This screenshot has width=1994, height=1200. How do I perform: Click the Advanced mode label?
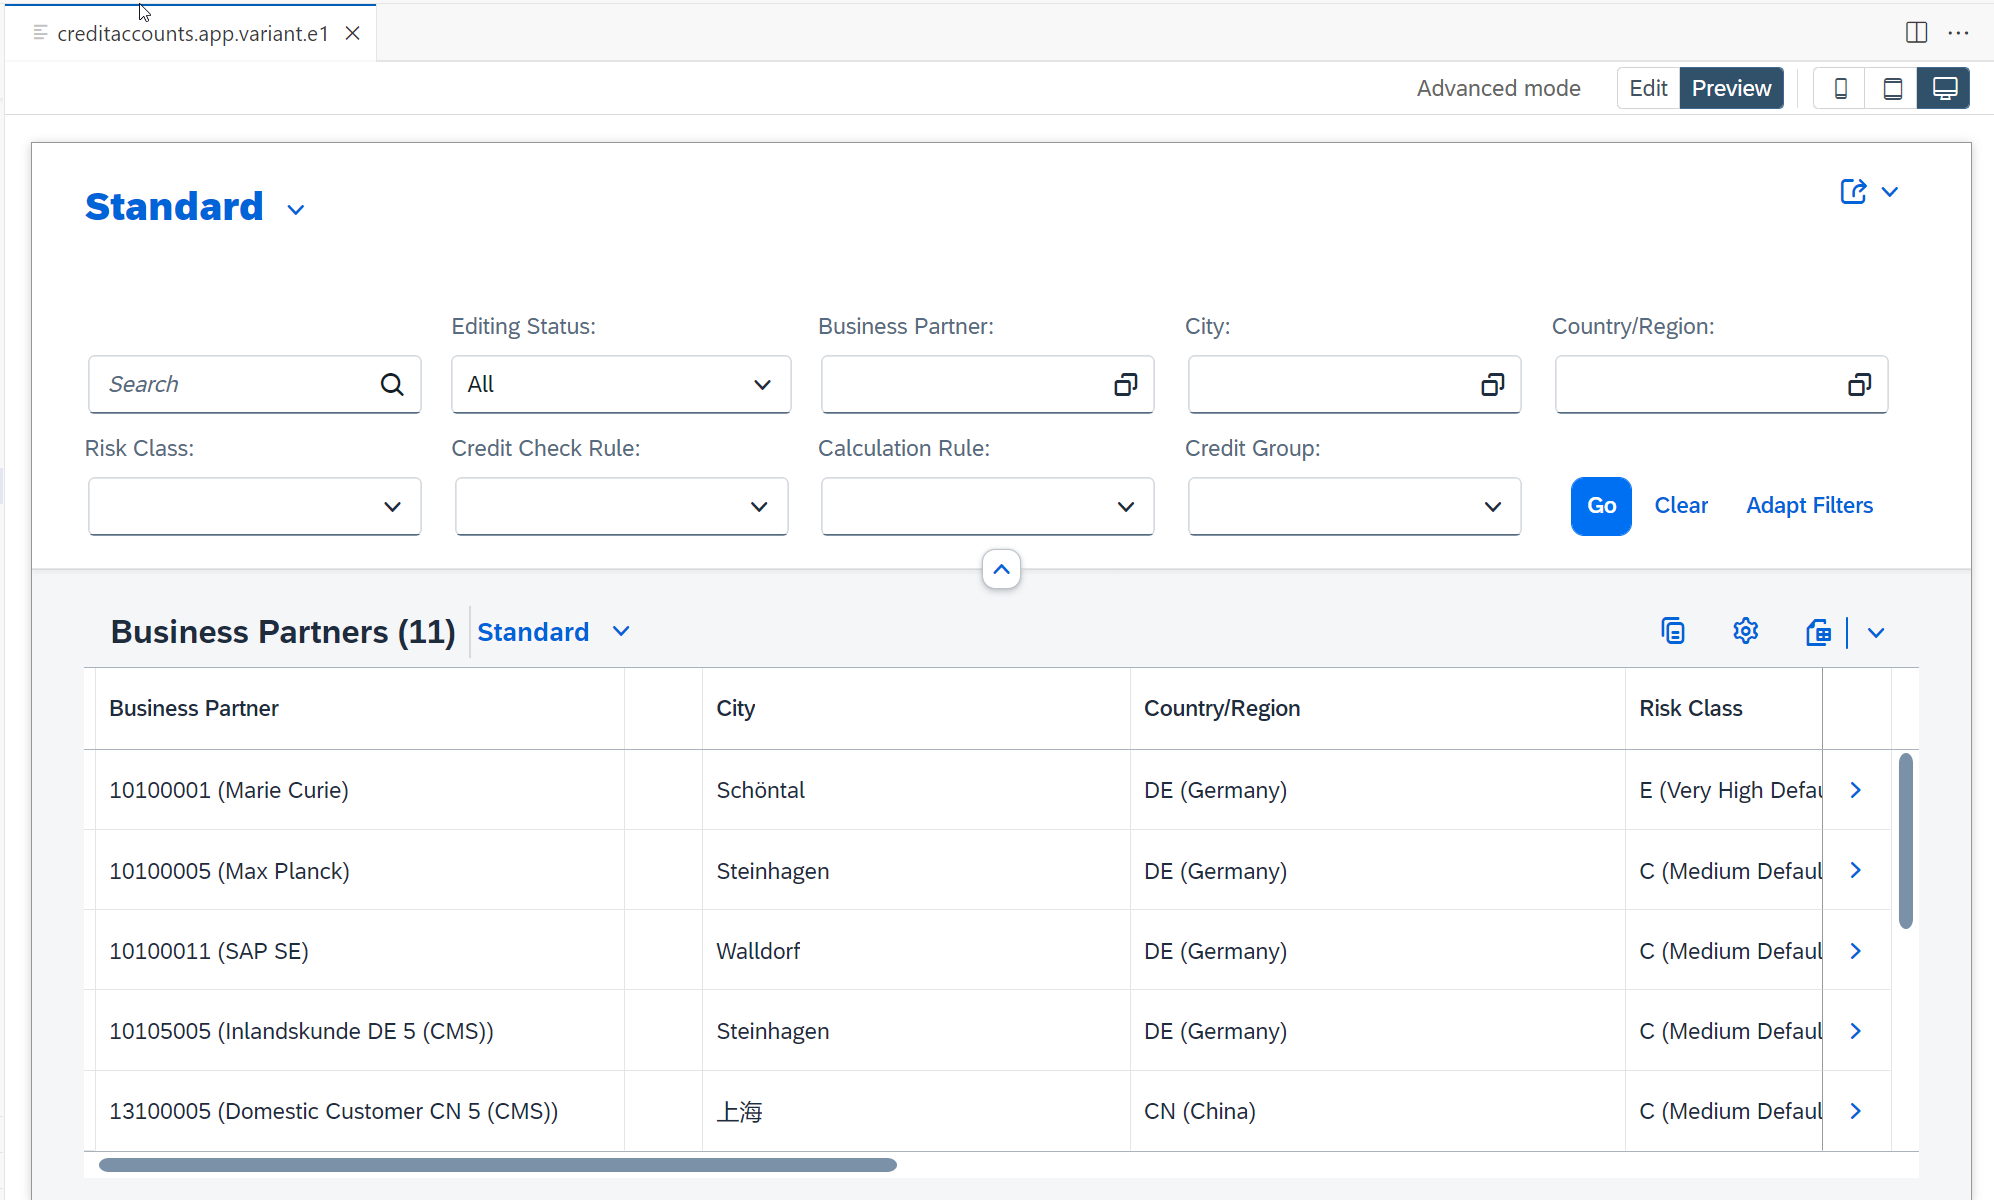point(1498,88)
